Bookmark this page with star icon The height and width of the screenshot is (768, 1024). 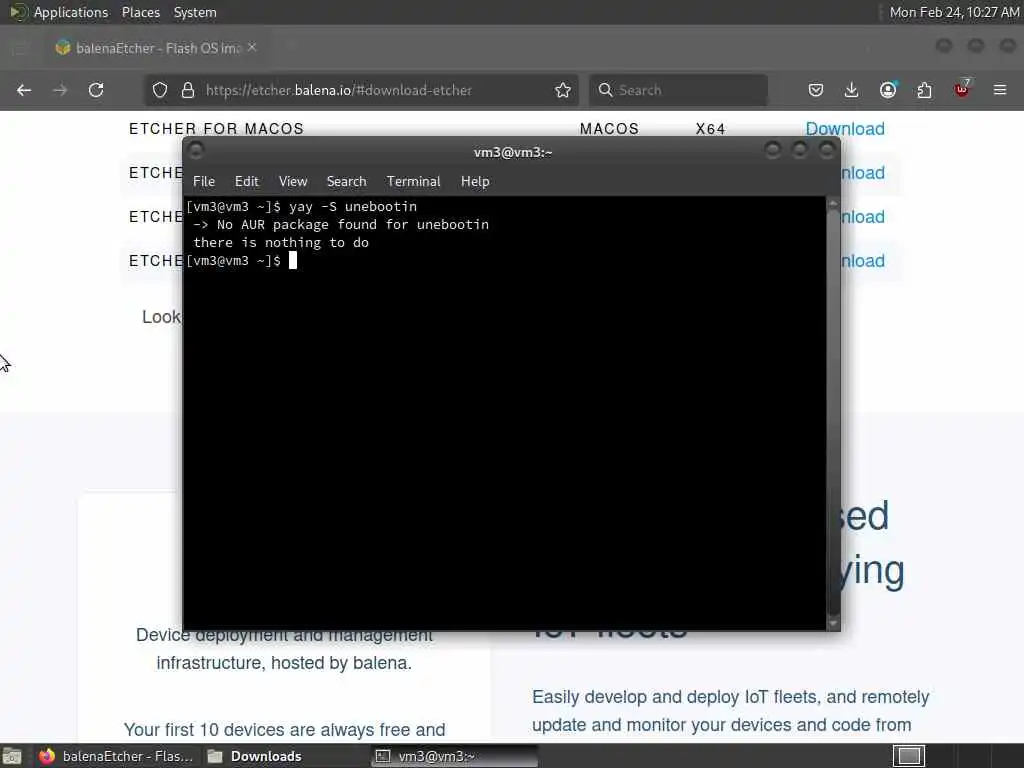(x=563, y=90)
